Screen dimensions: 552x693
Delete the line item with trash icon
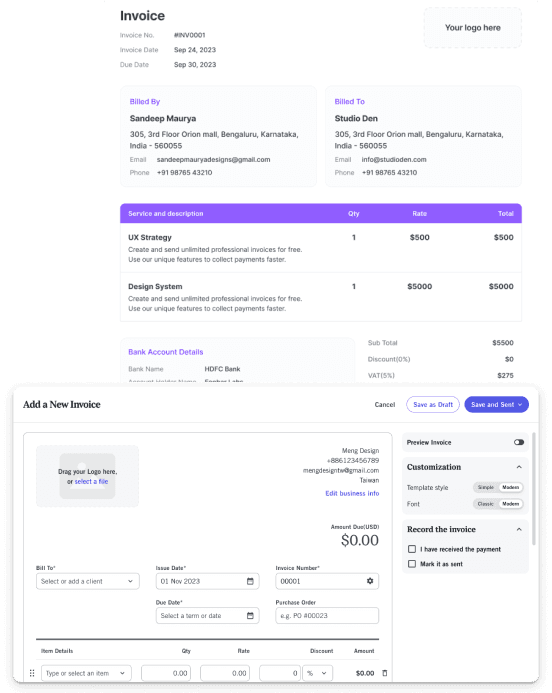(x=384, y=673)
